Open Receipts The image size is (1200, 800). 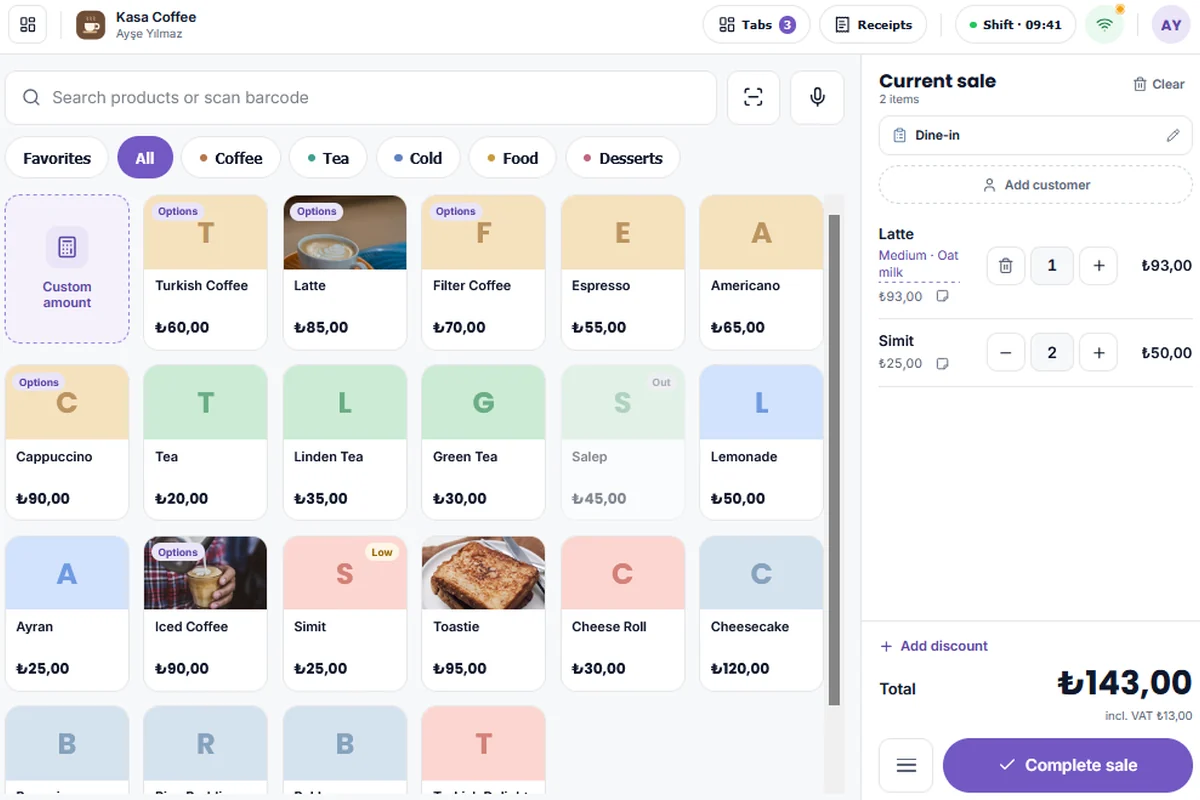[x=873, y=25]
